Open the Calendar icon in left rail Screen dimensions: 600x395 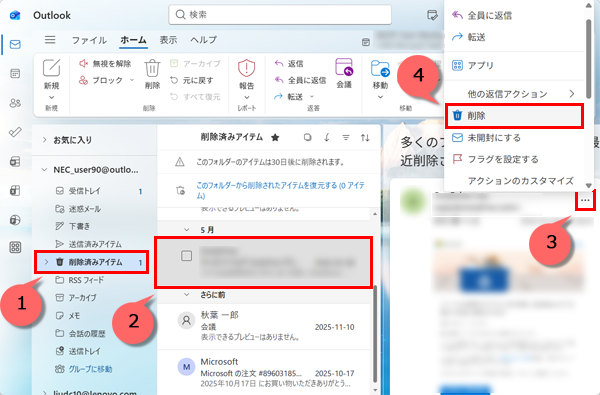click(x=15, y=73)
